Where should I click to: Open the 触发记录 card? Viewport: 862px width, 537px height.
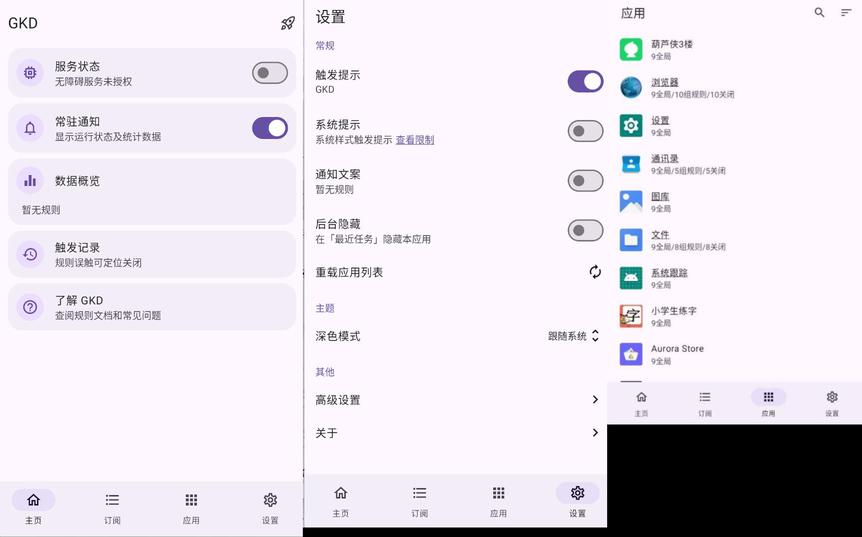152,254
